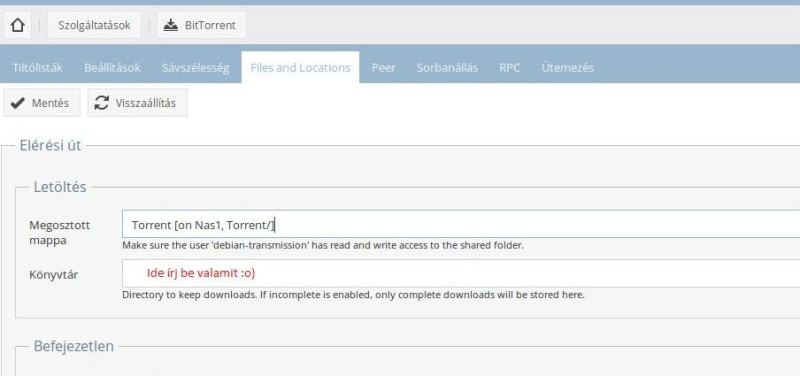Screen dimensions: 800x376
Task: Switch to the Sorbanállás tab
Action: pos(447,67)
